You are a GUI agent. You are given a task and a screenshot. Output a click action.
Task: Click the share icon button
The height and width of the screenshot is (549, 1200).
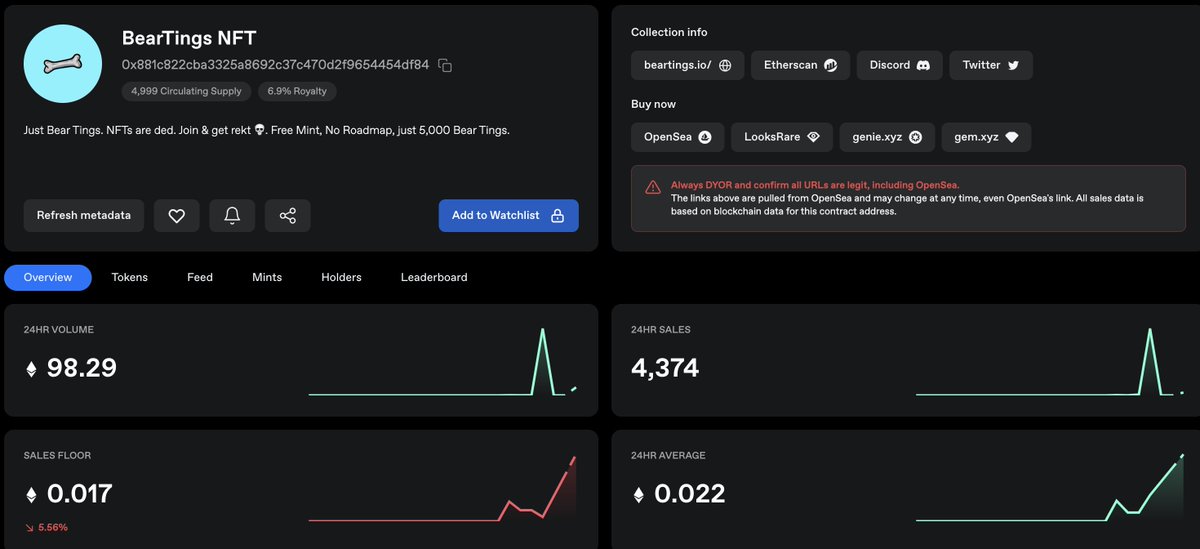coord(288,215)
